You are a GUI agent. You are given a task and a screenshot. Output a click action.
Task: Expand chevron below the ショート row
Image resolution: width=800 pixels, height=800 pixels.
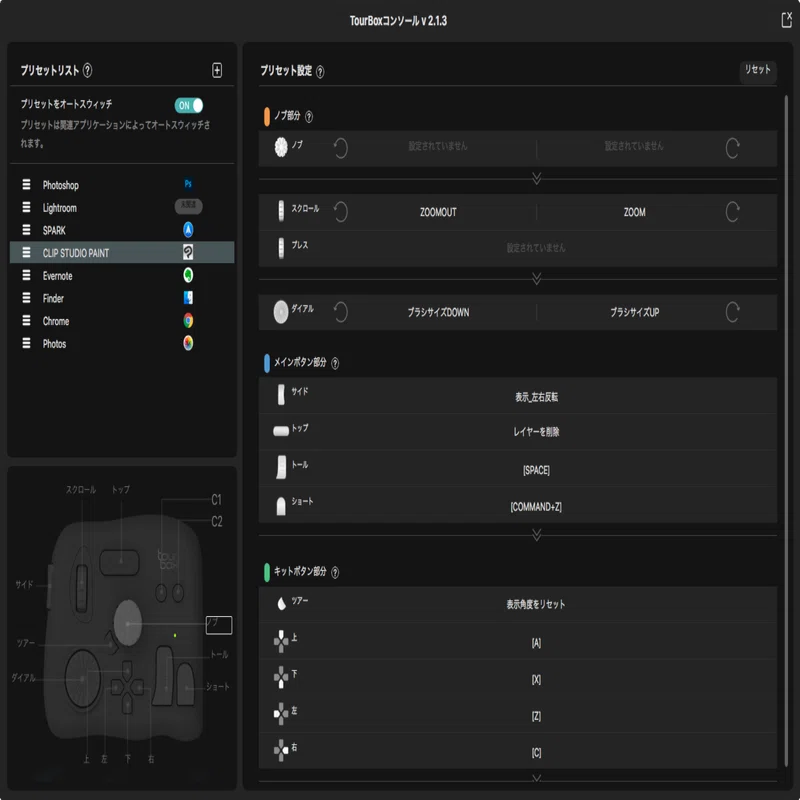(x=536, y=535)
